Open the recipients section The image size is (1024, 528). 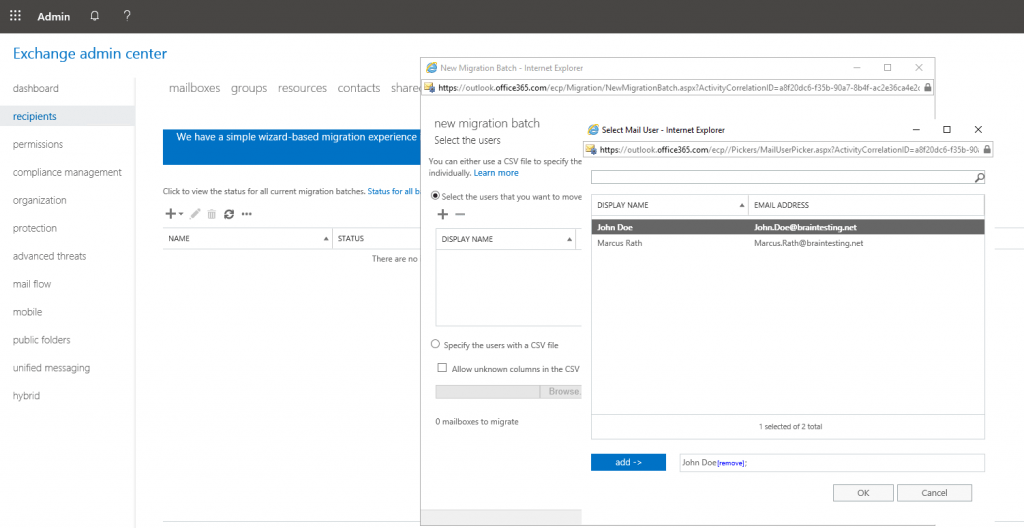(35, 116)
